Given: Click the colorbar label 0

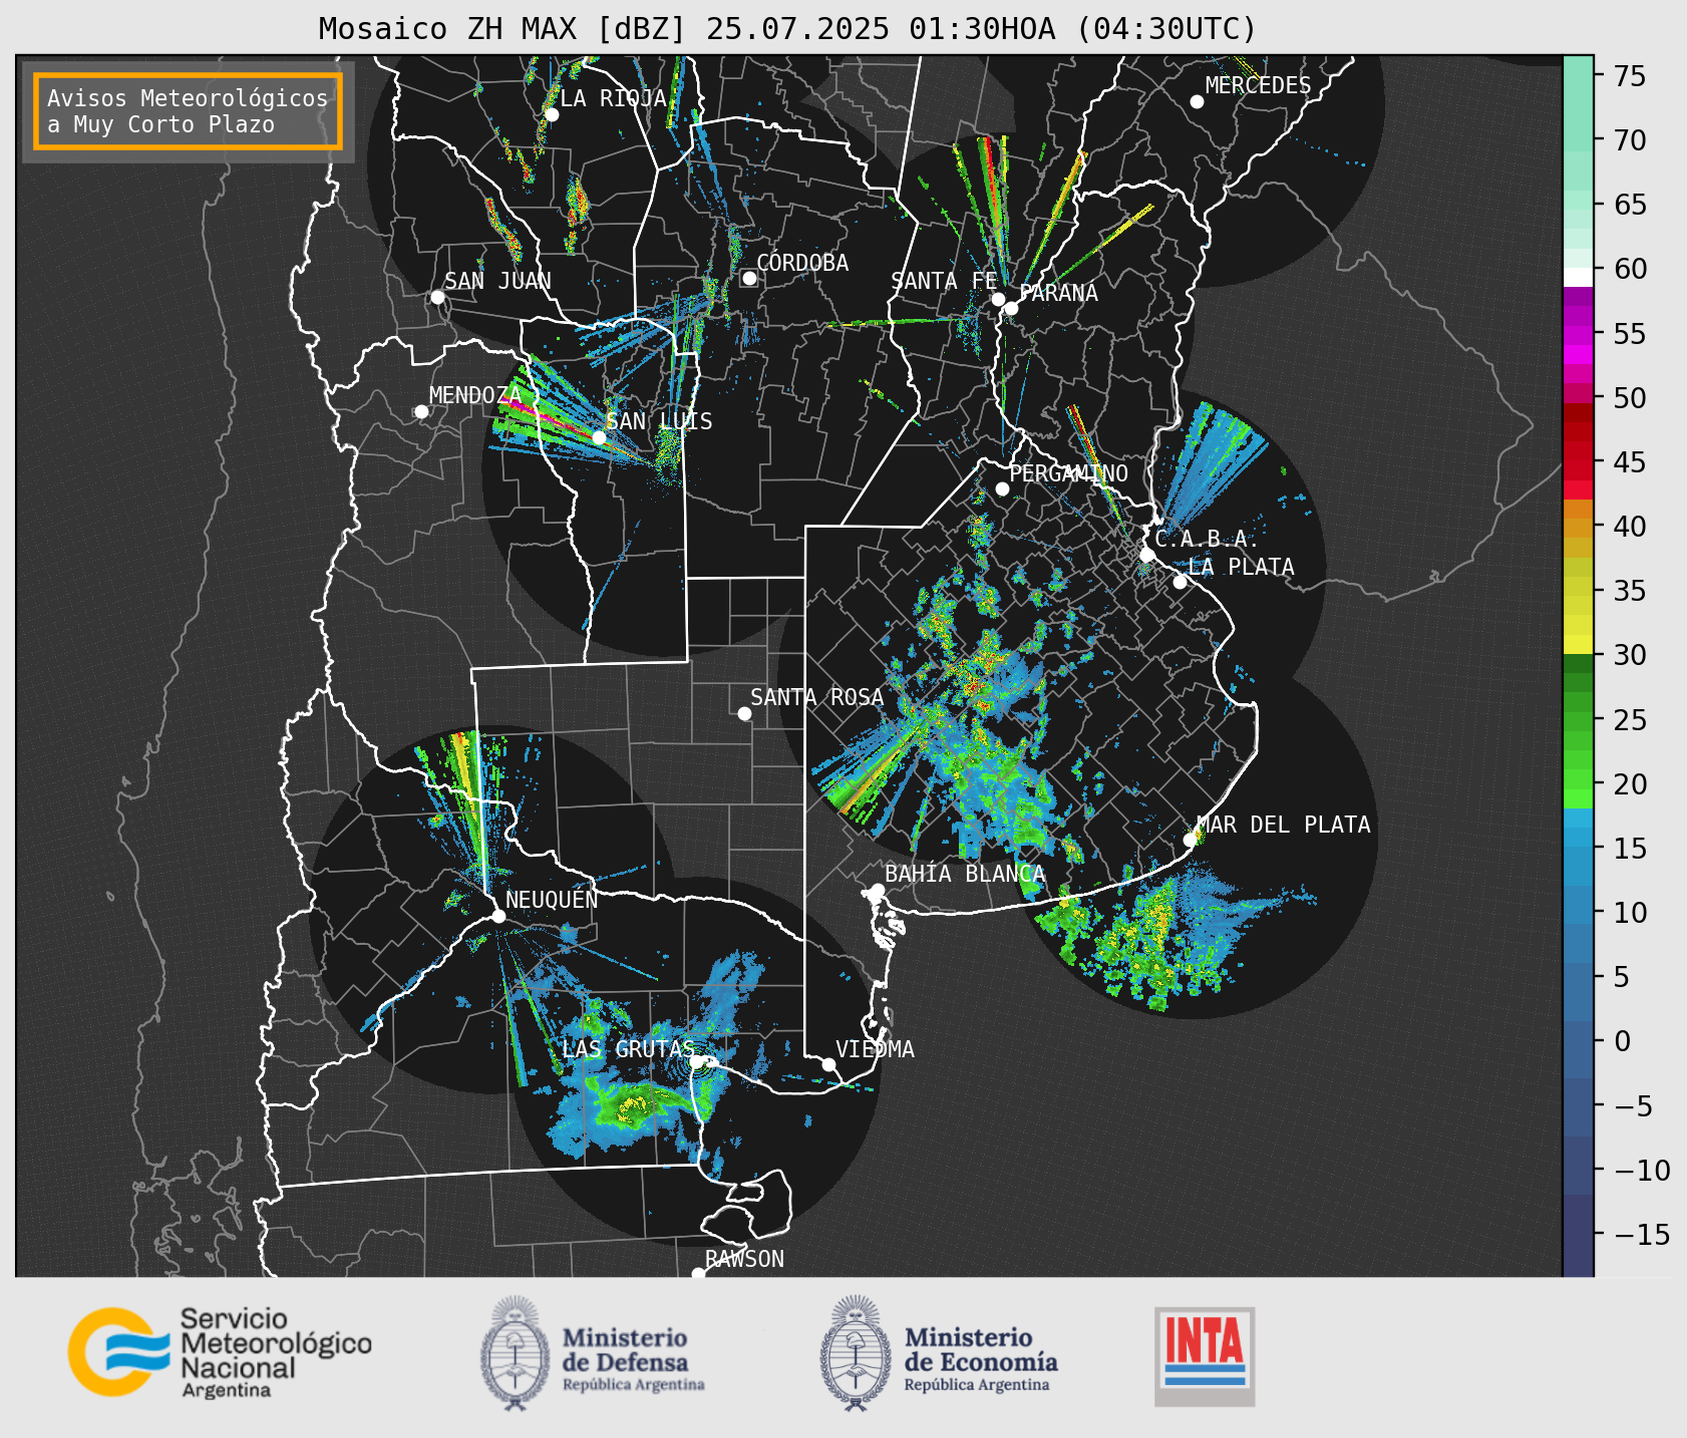Looking at the screenshot, I should pyautogui.click(x=1622, y=1042).
